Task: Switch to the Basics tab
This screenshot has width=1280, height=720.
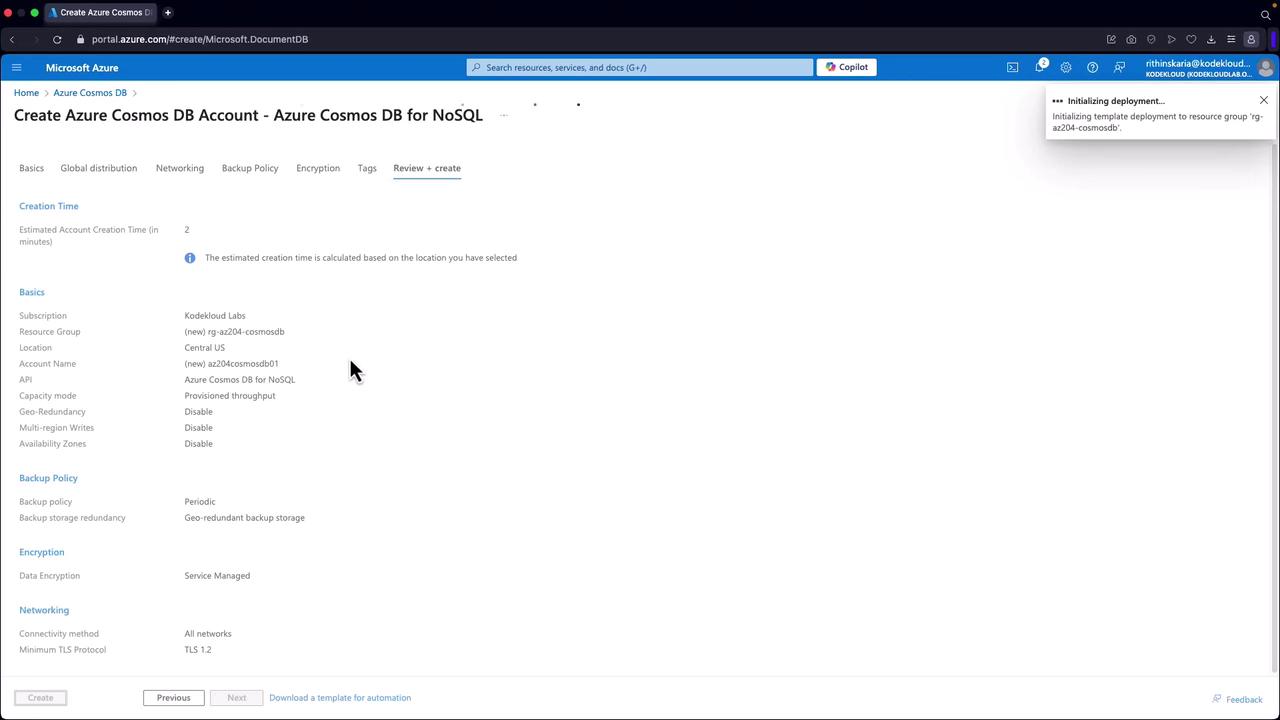Action: 31,168
